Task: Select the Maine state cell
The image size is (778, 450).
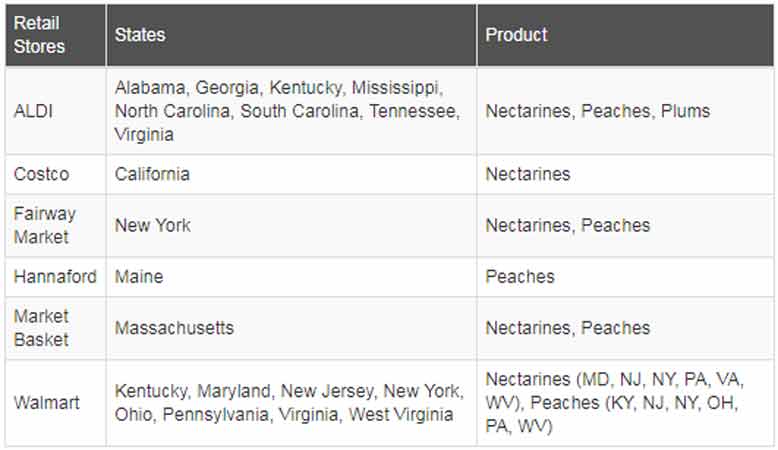Action: 291,276
